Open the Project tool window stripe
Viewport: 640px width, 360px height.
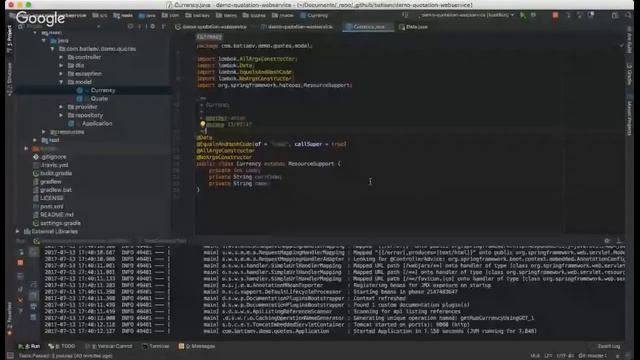(x=10, y=39)
